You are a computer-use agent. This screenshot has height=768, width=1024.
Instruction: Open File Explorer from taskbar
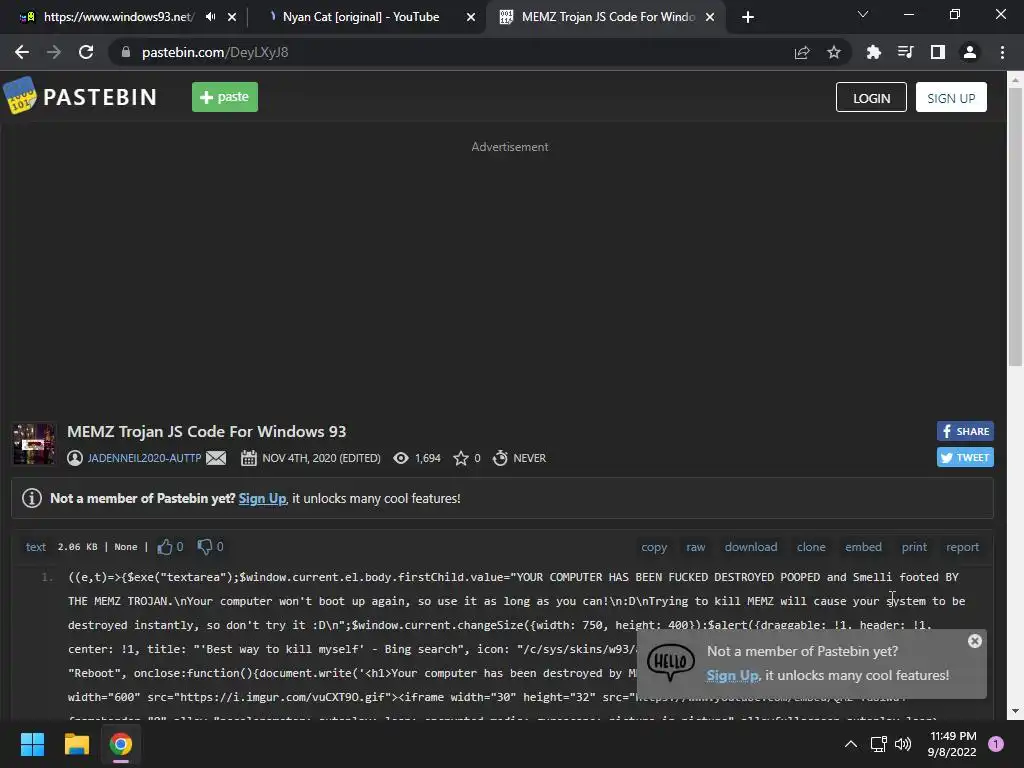[76, 744]
